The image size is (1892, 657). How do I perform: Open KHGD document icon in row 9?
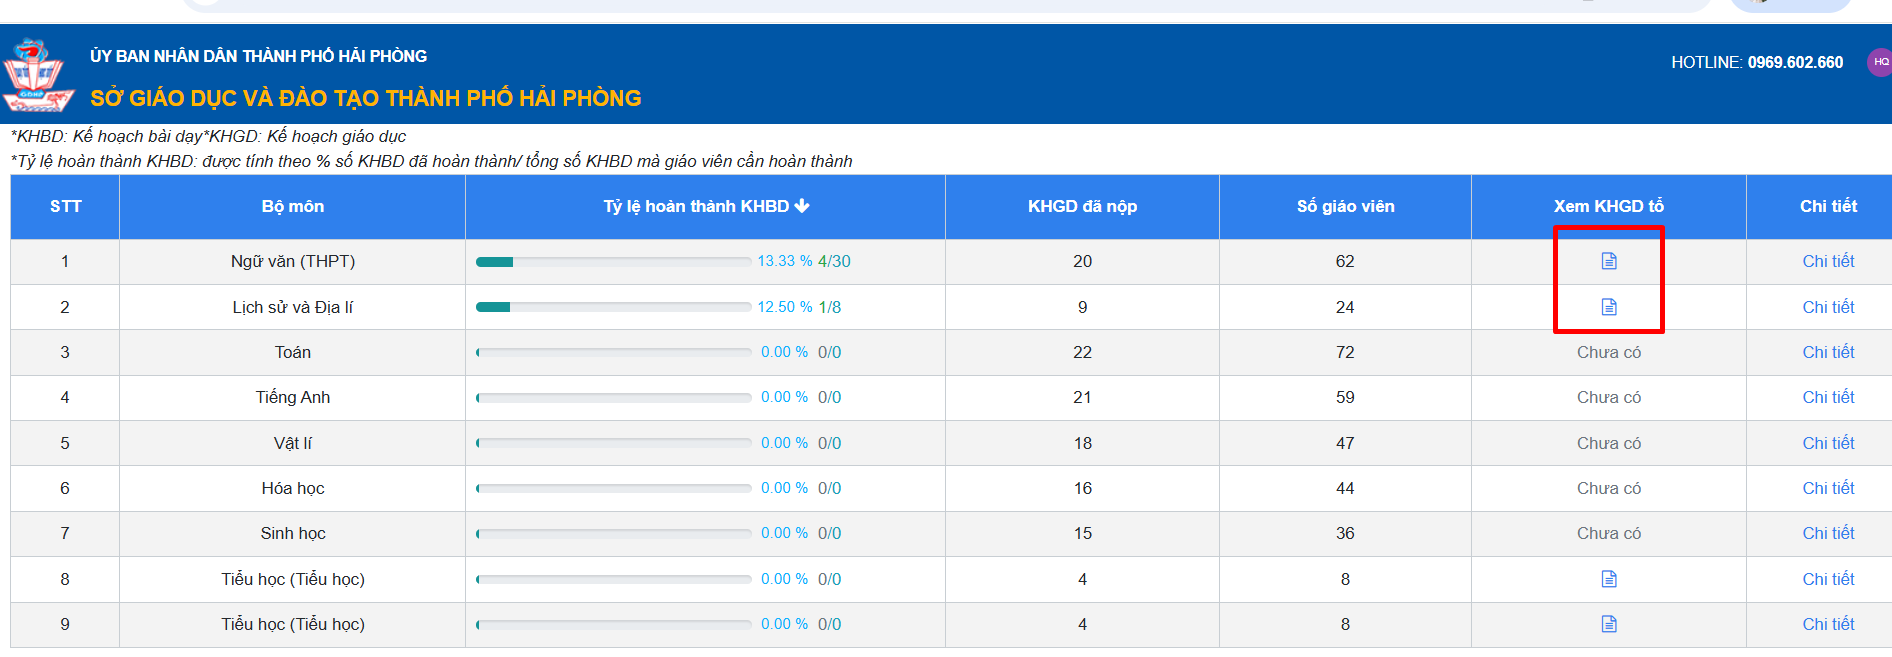click(1608, 624)
